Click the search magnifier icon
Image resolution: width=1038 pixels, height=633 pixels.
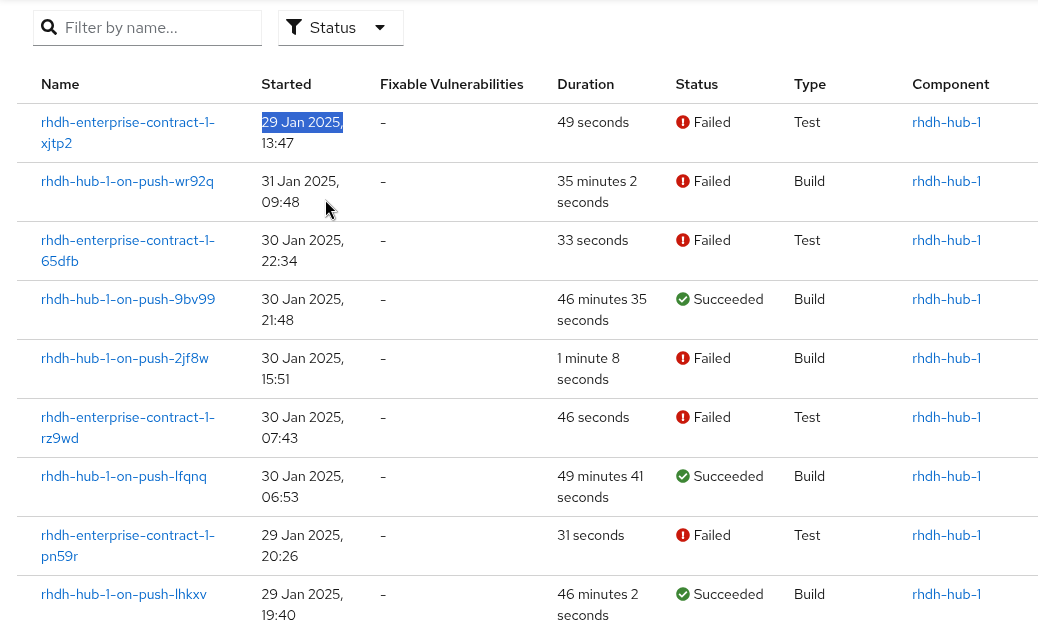[x=49, y=28]
